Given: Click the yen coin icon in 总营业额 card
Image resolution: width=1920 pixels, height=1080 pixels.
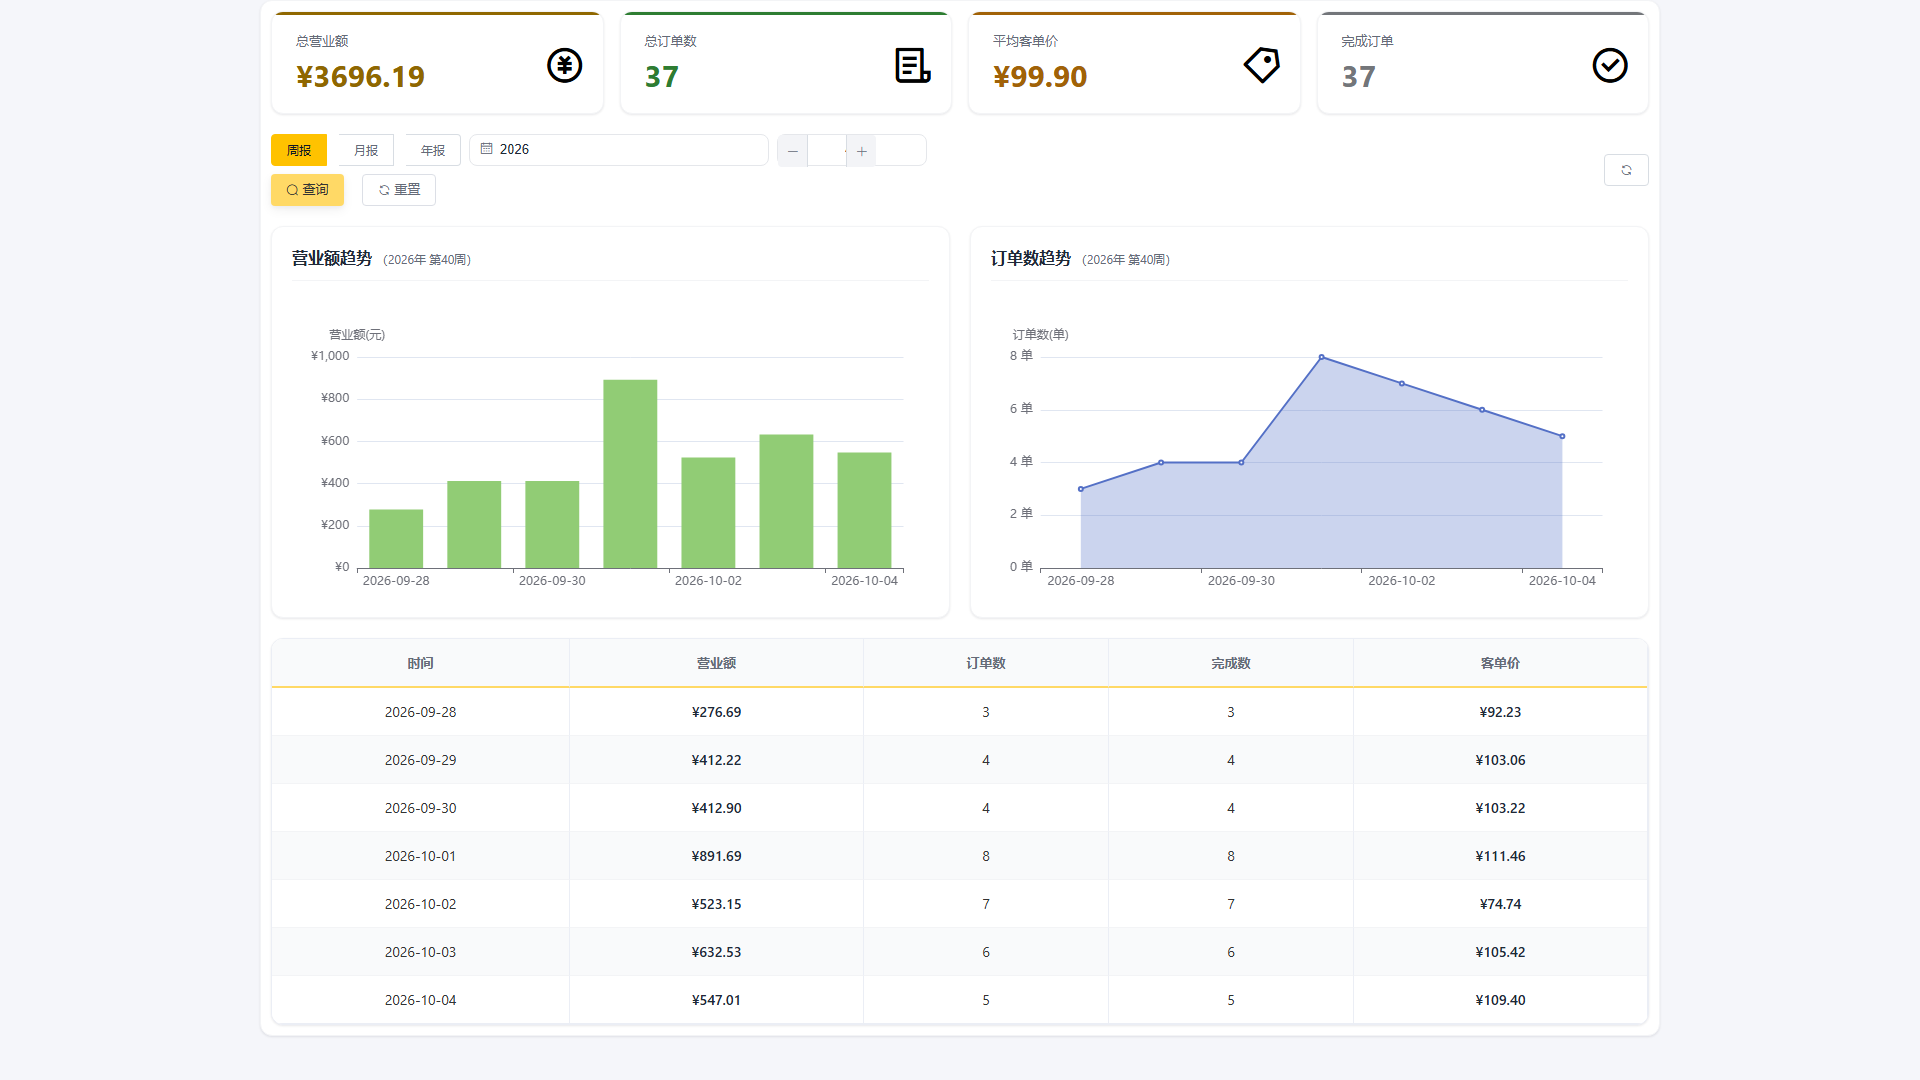Looking at the screenshot, I should click(564, 66).
